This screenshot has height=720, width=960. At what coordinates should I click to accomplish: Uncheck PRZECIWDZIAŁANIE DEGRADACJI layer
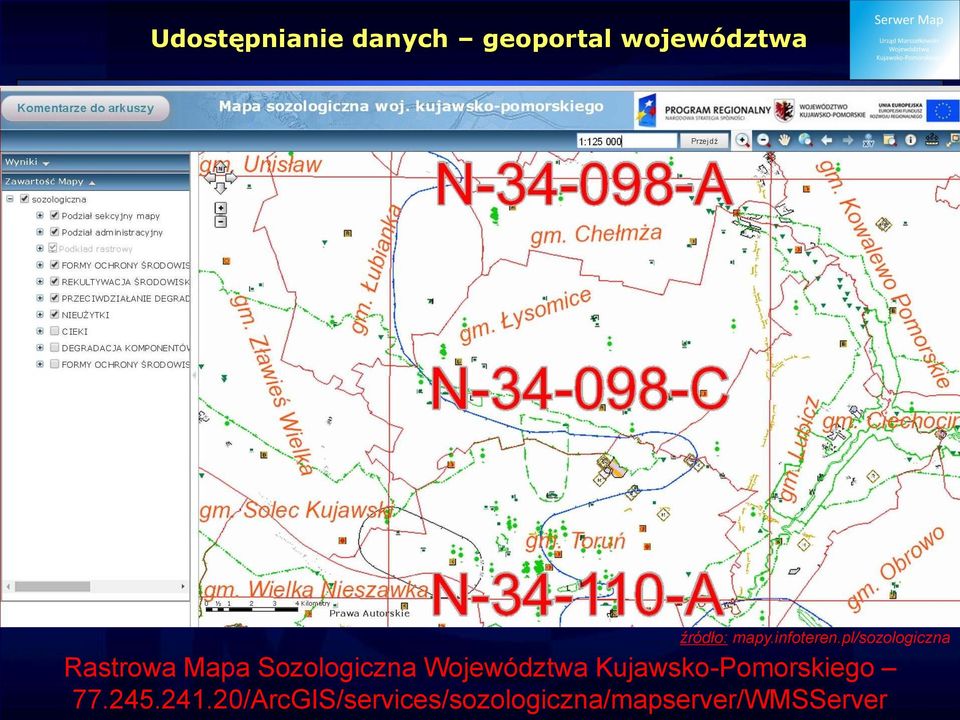point(54,298)
